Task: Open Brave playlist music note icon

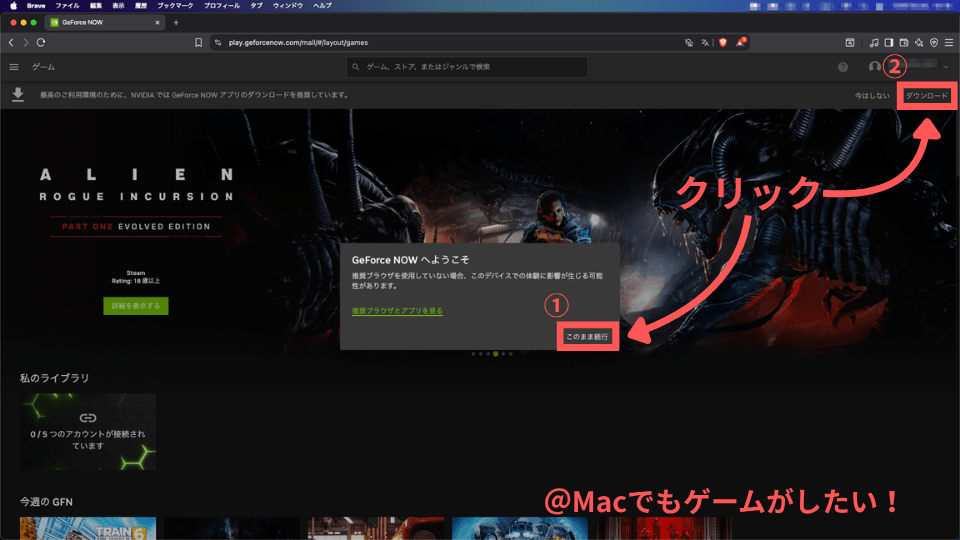Action: point(873,43)
